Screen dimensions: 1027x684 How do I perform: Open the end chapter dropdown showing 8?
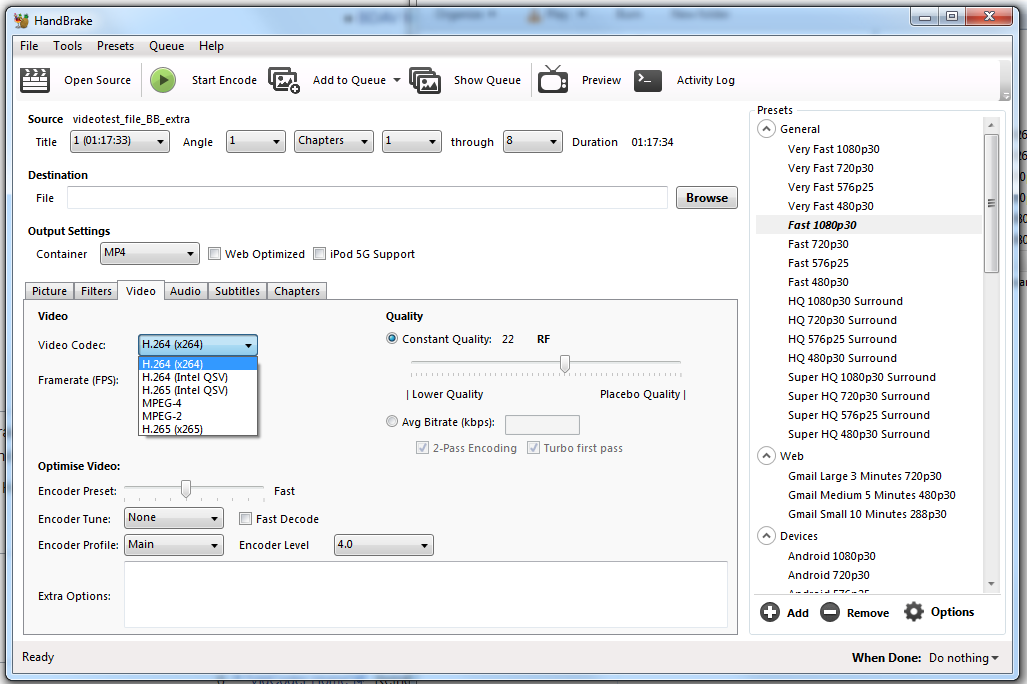click(532, 141)
